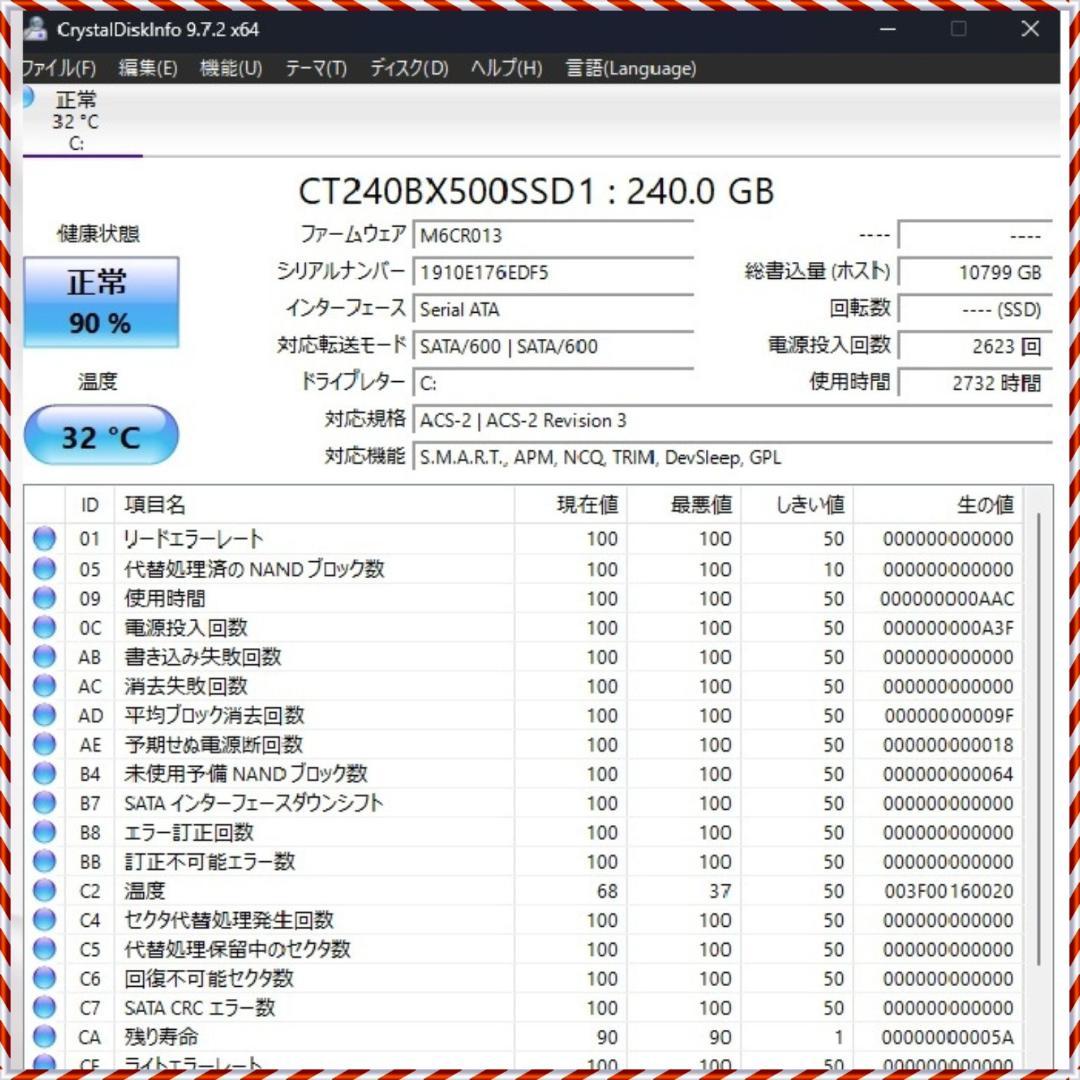Viewport: 1080px width, 1080px height.
Task: Click status orb for 残り寿命 row
Action: [44, 1037]
